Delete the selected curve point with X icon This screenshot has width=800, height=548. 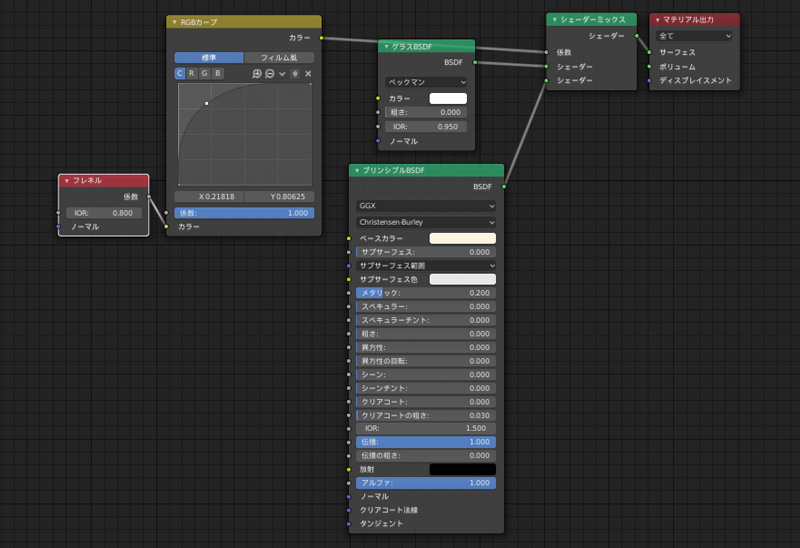click(x=308, y=74)
